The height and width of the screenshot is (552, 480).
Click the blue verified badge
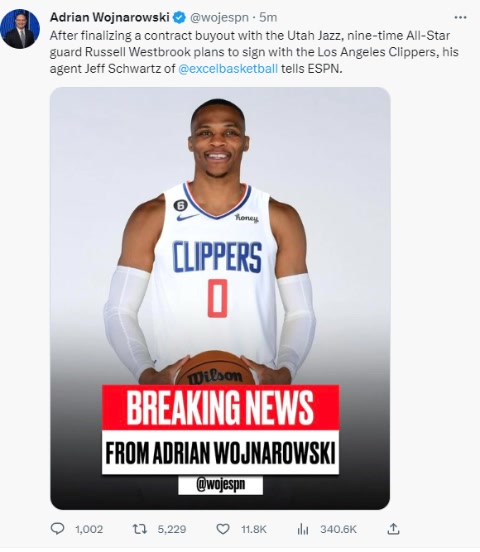(180, 17)
